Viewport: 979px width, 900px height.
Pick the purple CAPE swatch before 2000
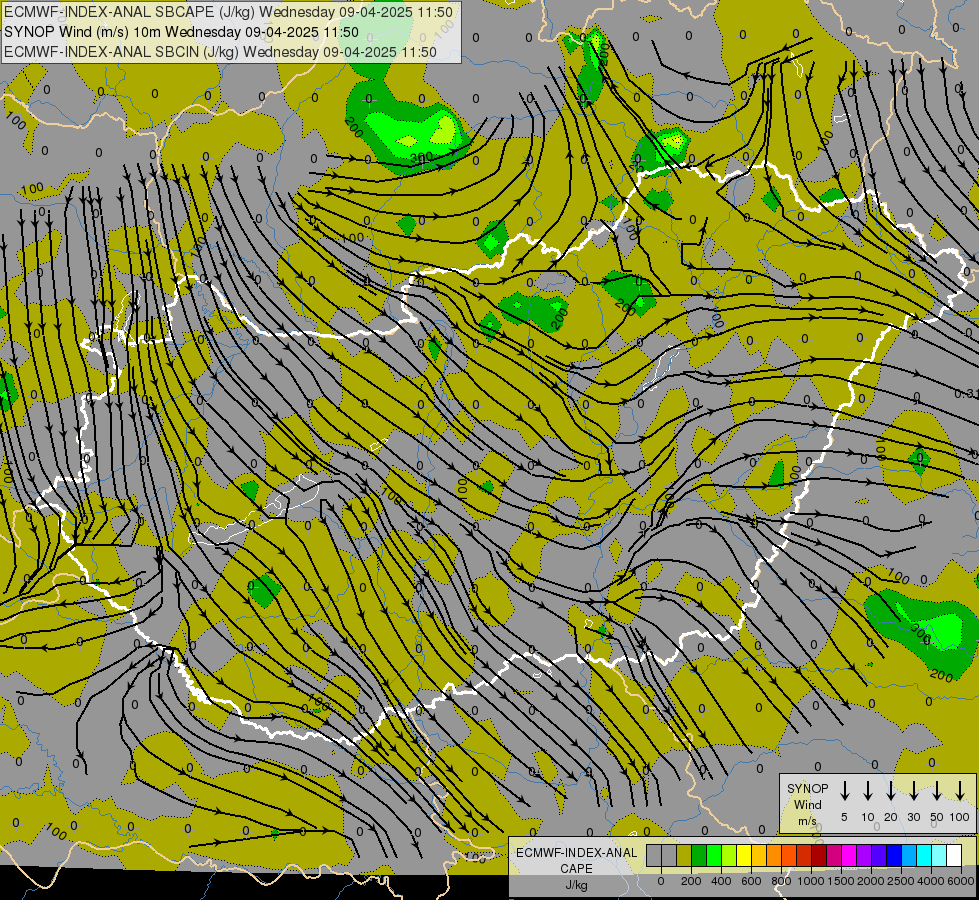864,855
